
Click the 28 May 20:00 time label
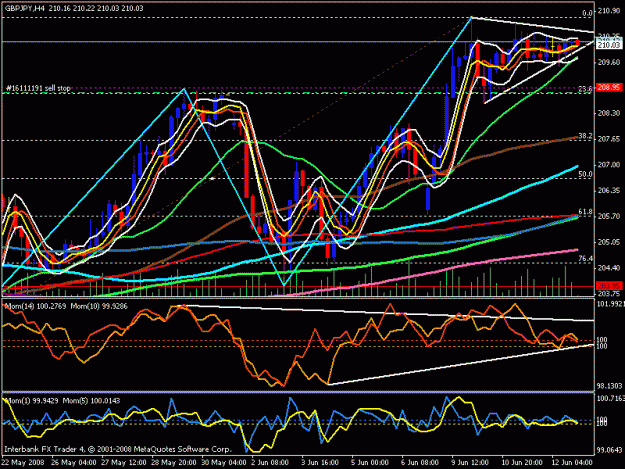pos(174,462)
